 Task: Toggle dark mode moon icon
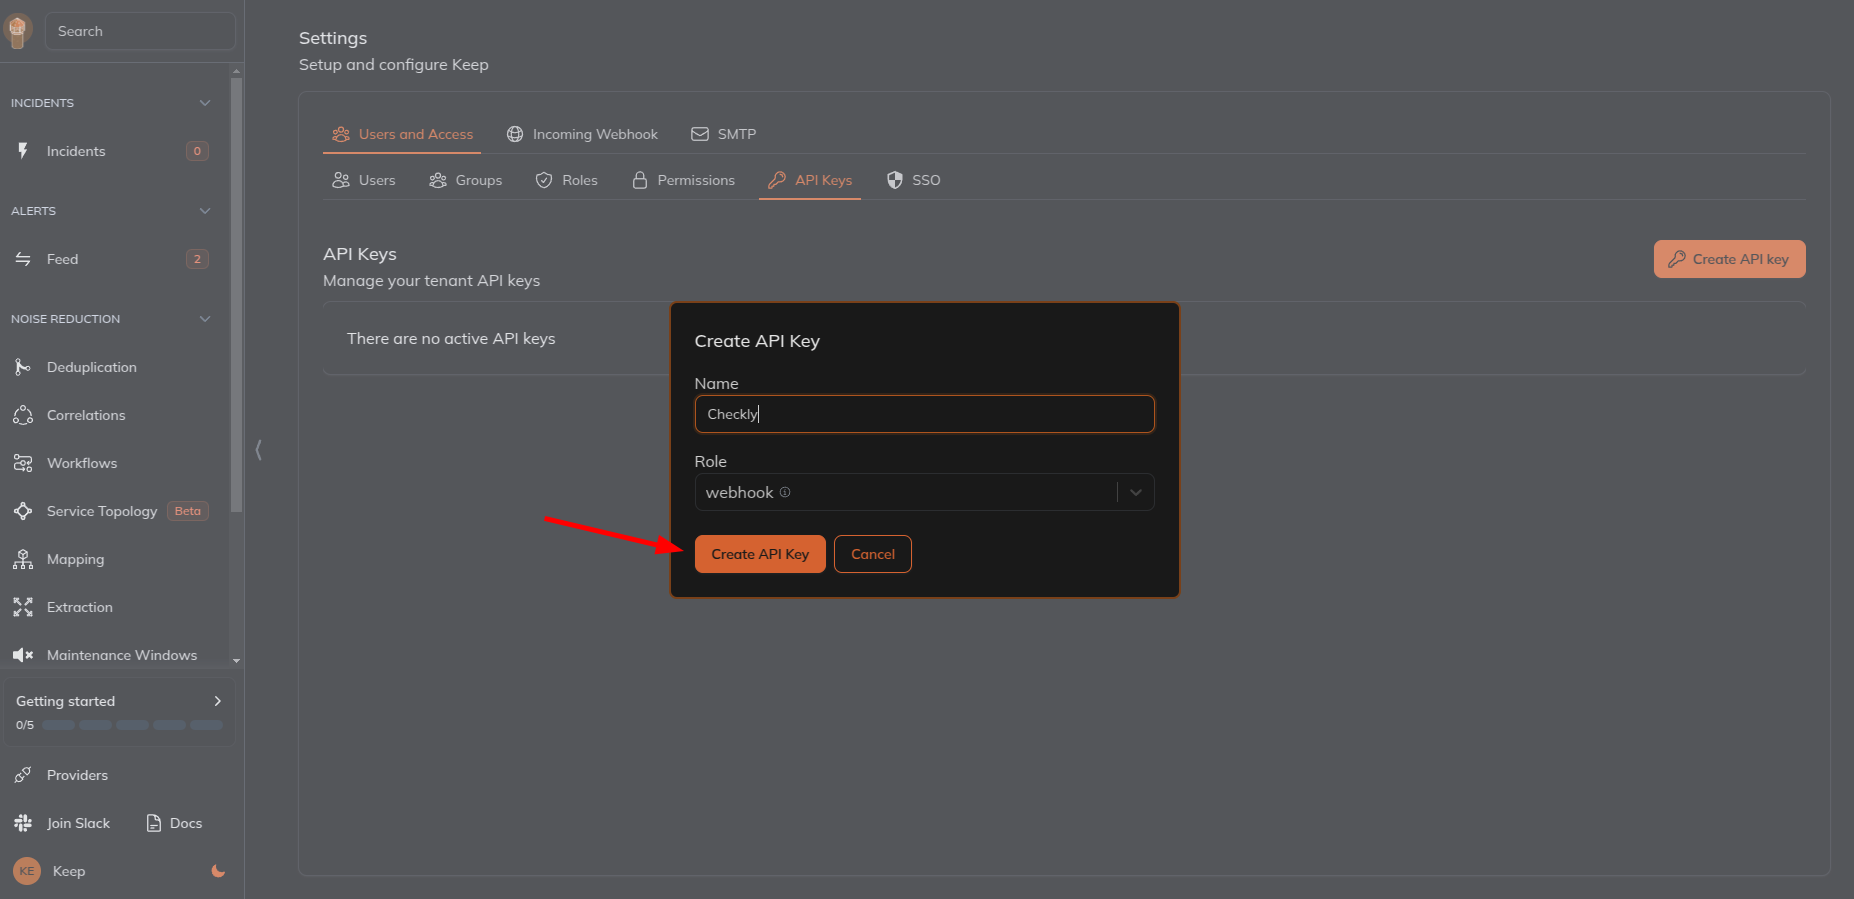[218, 871]
